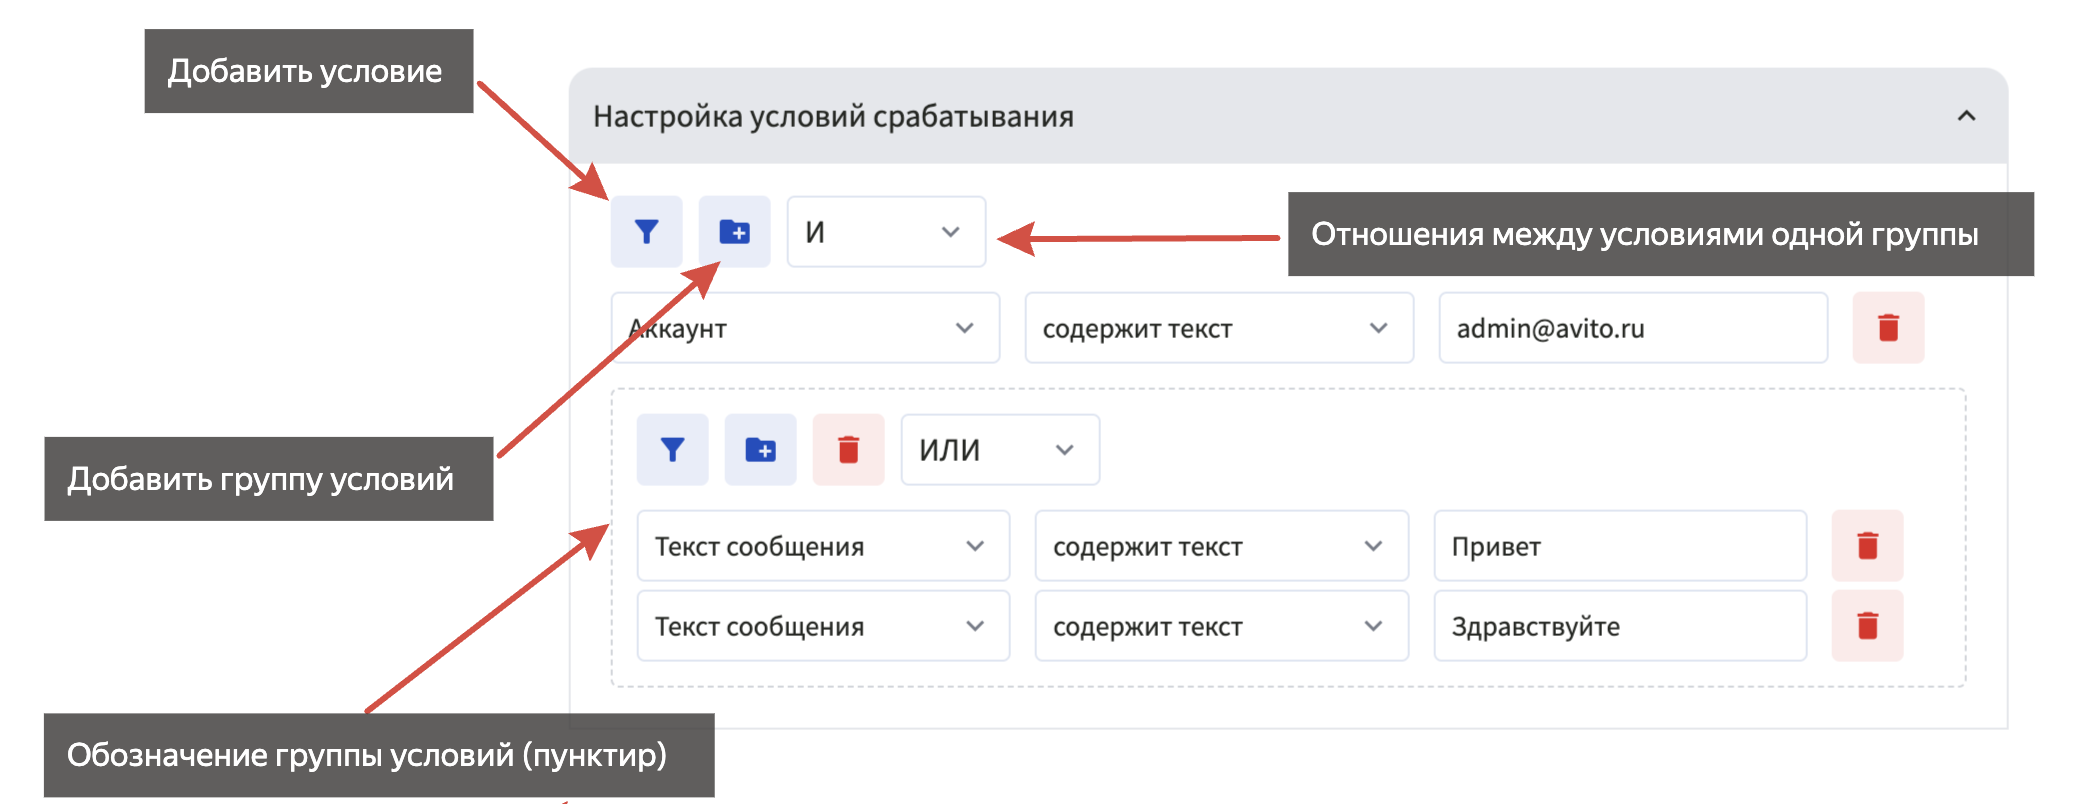The height and width of the screenshot is (804, 2076).
Task: Open operator dropdown in the Аккаунт row
Action: pos(1218,328)
